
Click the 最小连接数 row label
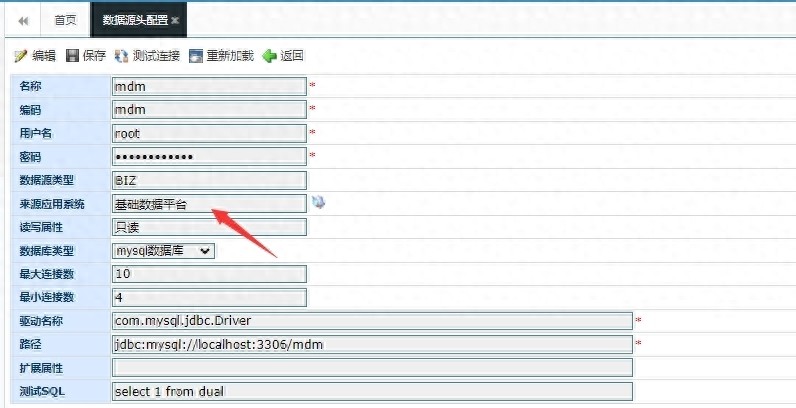[46, 297]
